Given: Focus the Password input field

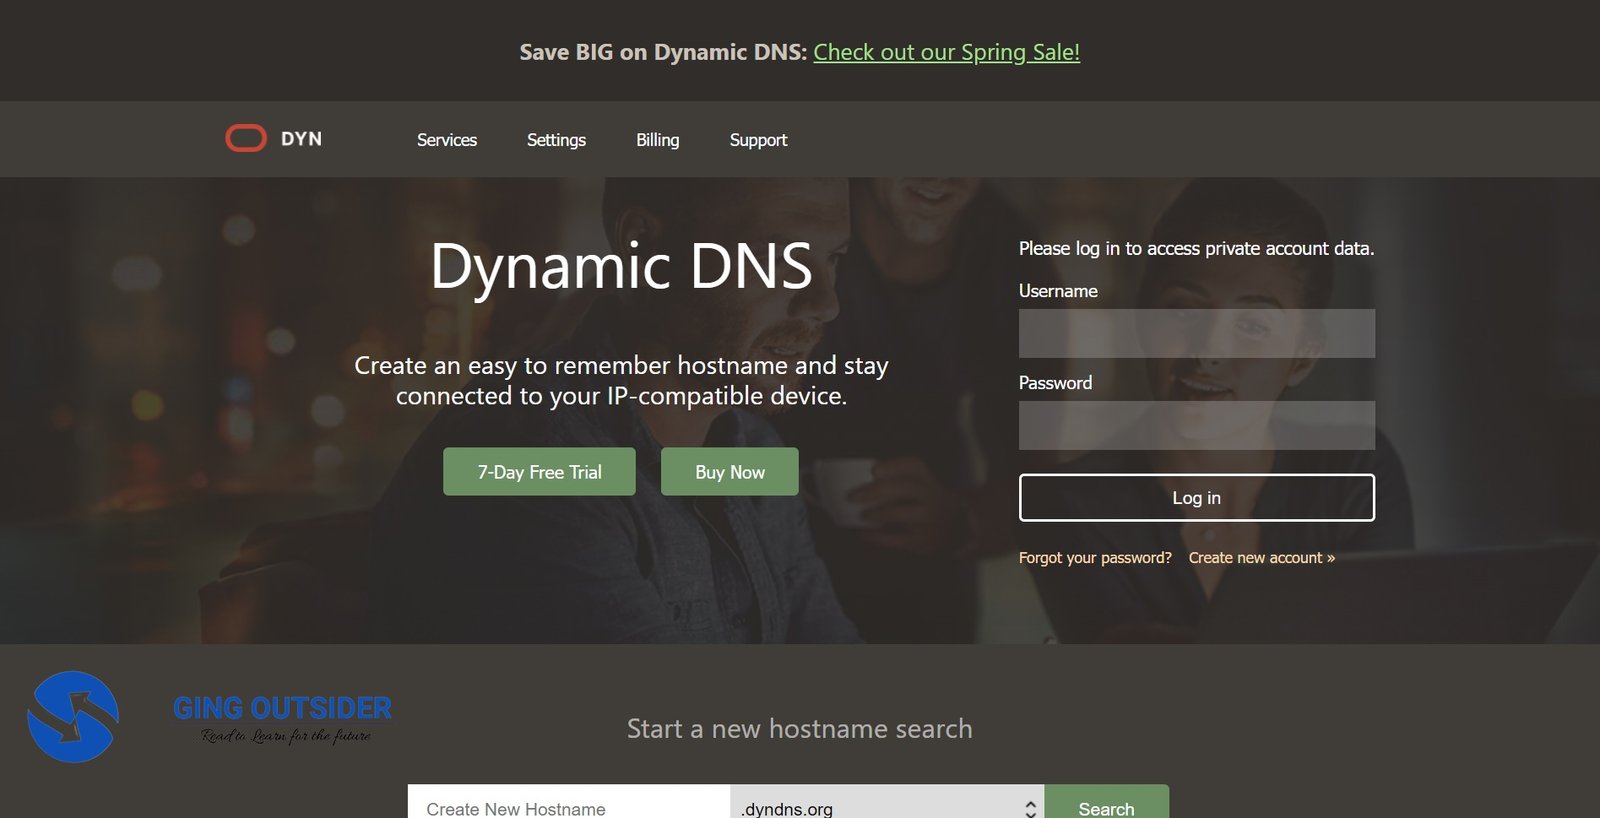Looking at the screenshot, I should 1197,425.
